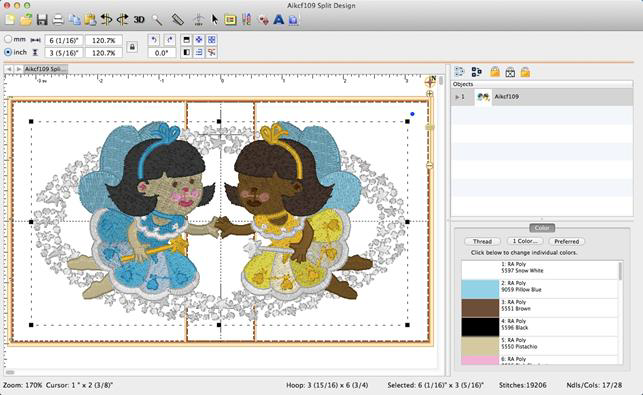The width and height of the screenshot is (643, 395).
Task: Select the Aikcf109 Spli... document tab
Action: coord(45,69)
